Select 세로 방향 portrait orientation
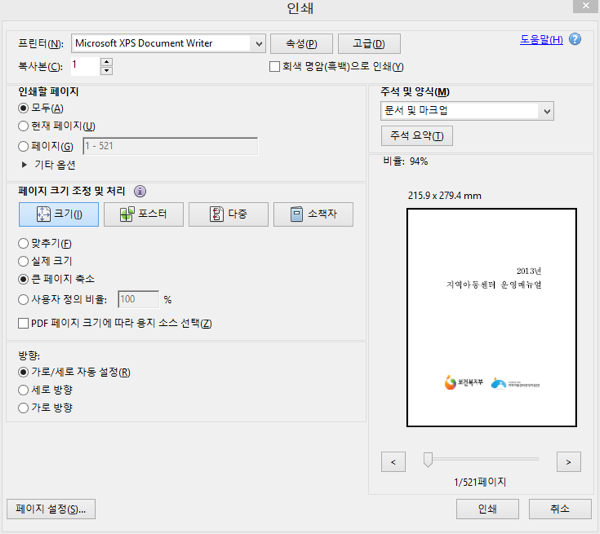 coord(23,390)
